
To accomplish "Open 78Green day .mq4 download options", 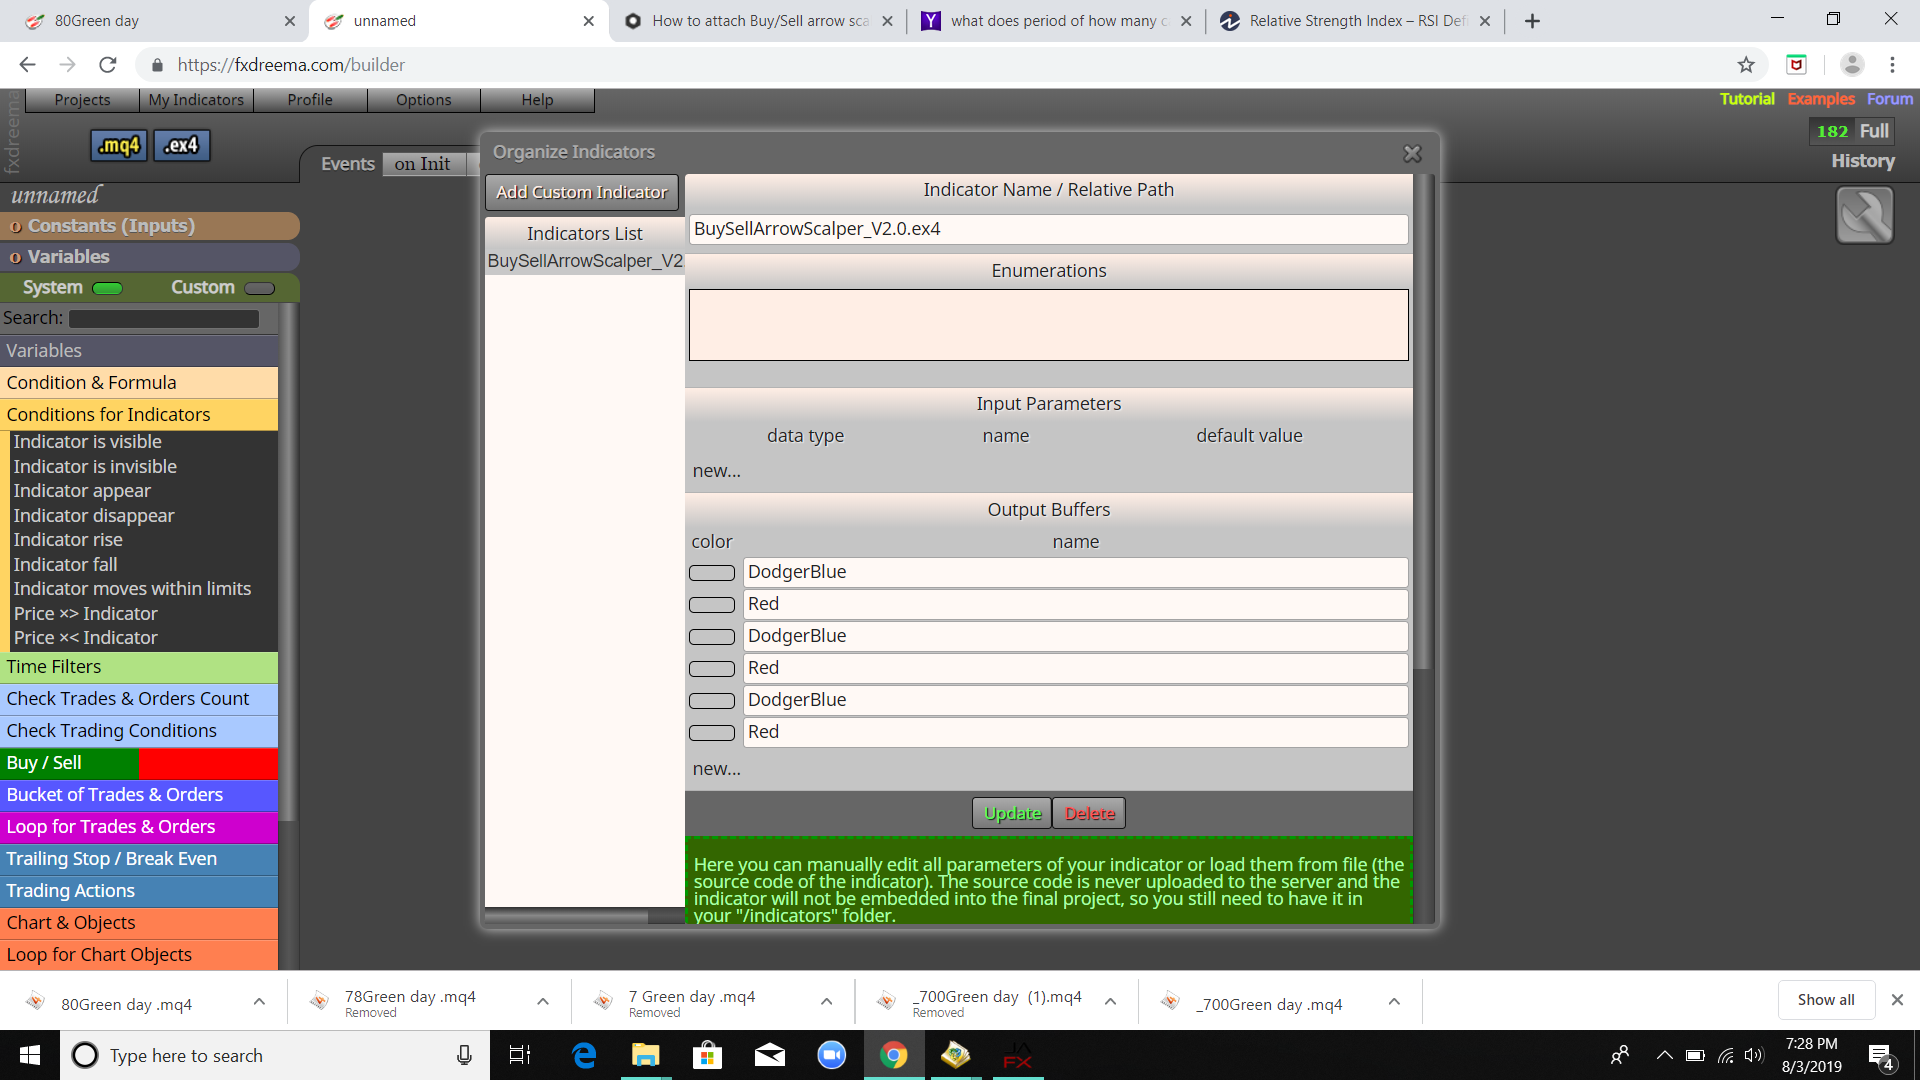I will [x=543, y=1002].
